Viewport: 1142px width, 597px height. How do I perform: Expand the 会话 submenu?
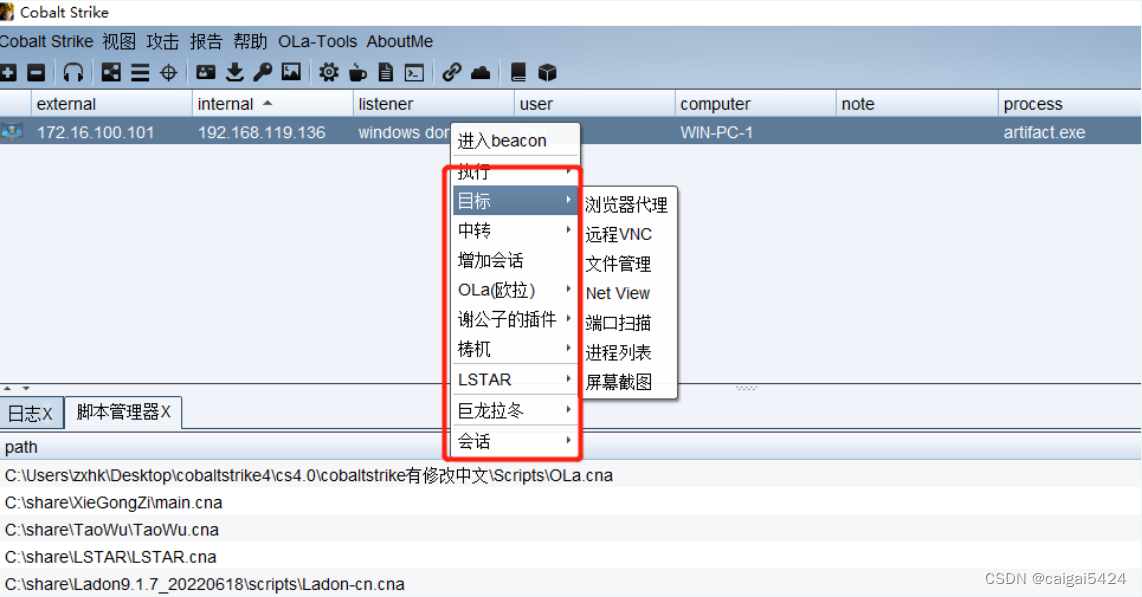(516, 441)
